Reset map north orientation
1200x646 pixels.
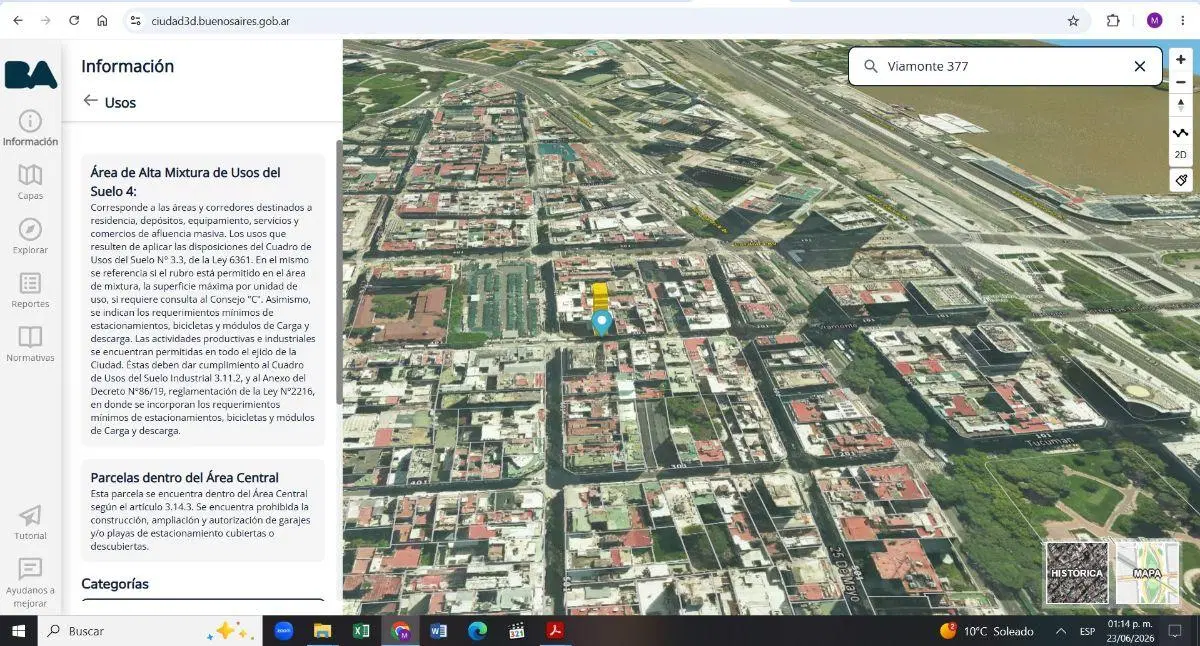(1181, 105)
